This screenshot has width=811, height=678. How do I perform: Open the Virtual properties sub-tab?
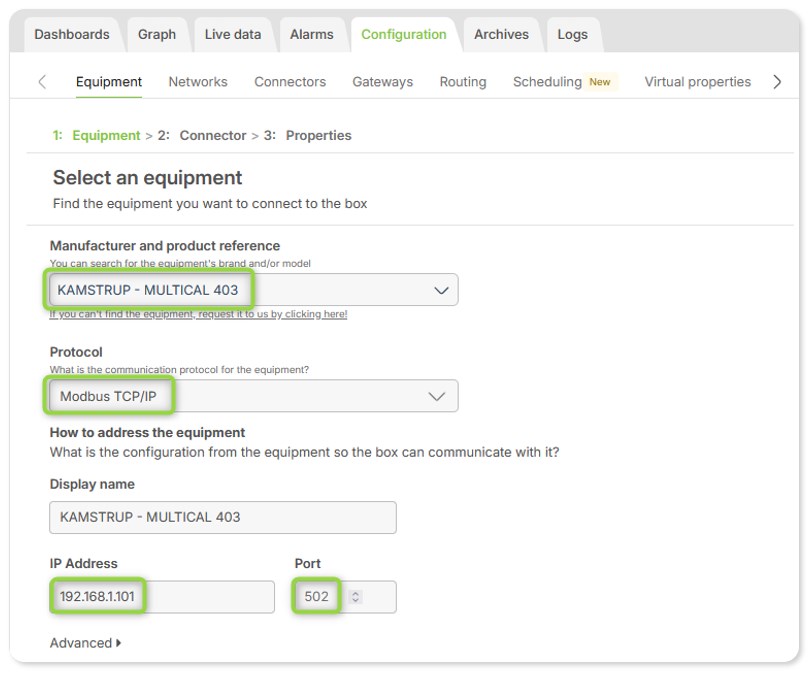point(698,82)
